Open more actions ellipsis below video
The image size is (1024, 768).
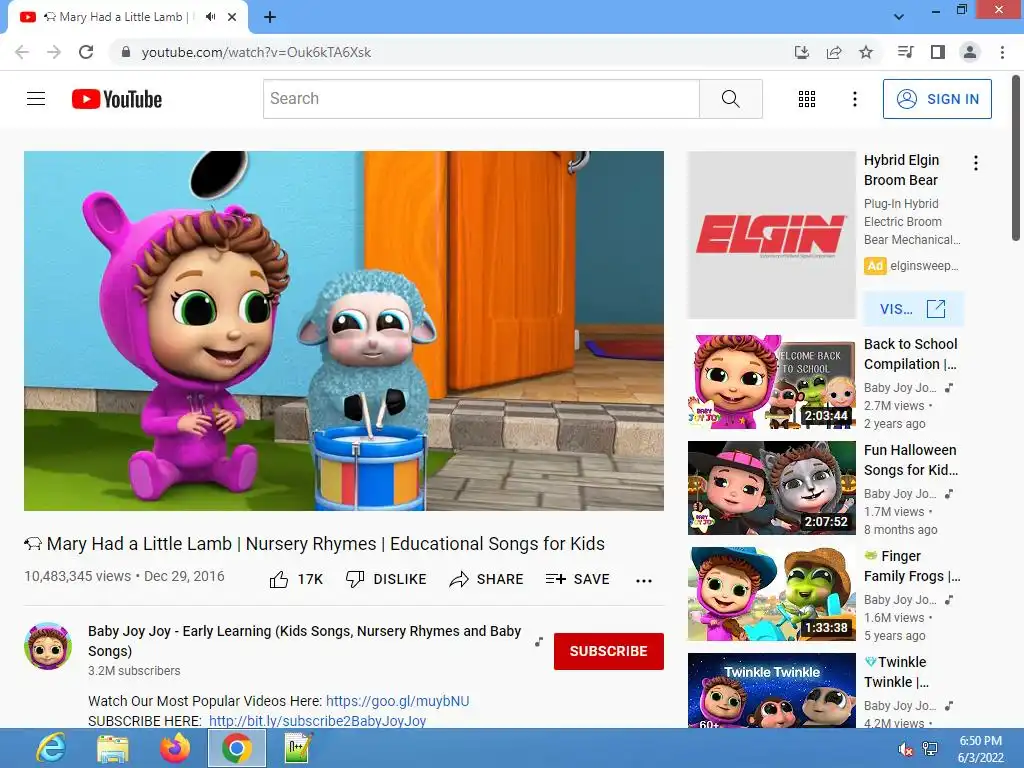(644, 581)
